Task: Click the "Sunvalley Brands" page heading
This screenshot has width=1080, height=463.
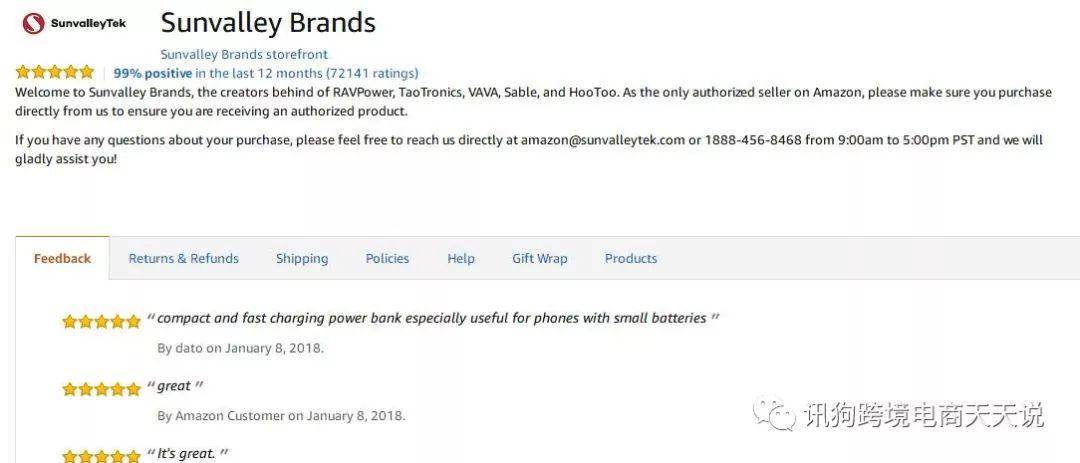Action: (x=268, y=23)
